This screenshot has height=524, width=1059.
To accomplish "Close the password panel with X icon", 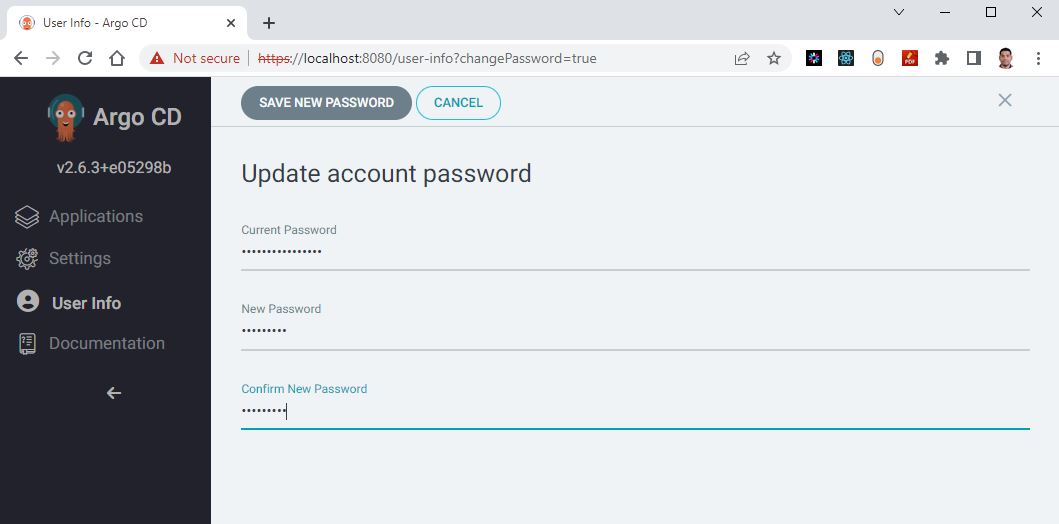I will pos(1005,100).
